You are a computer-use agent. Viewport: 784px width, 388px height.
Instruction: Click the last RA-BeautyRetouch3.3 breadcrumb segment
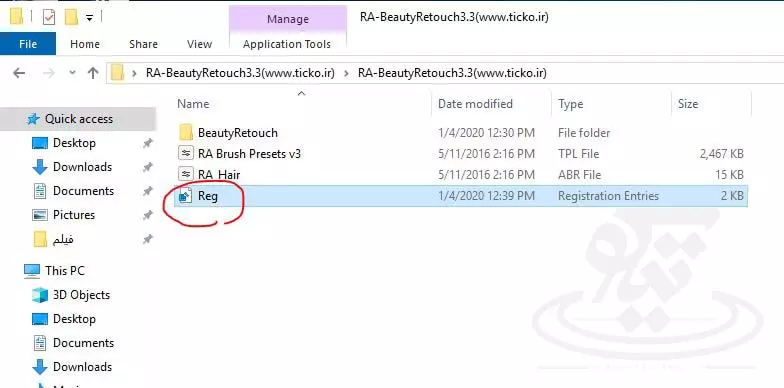click(452, 73)
